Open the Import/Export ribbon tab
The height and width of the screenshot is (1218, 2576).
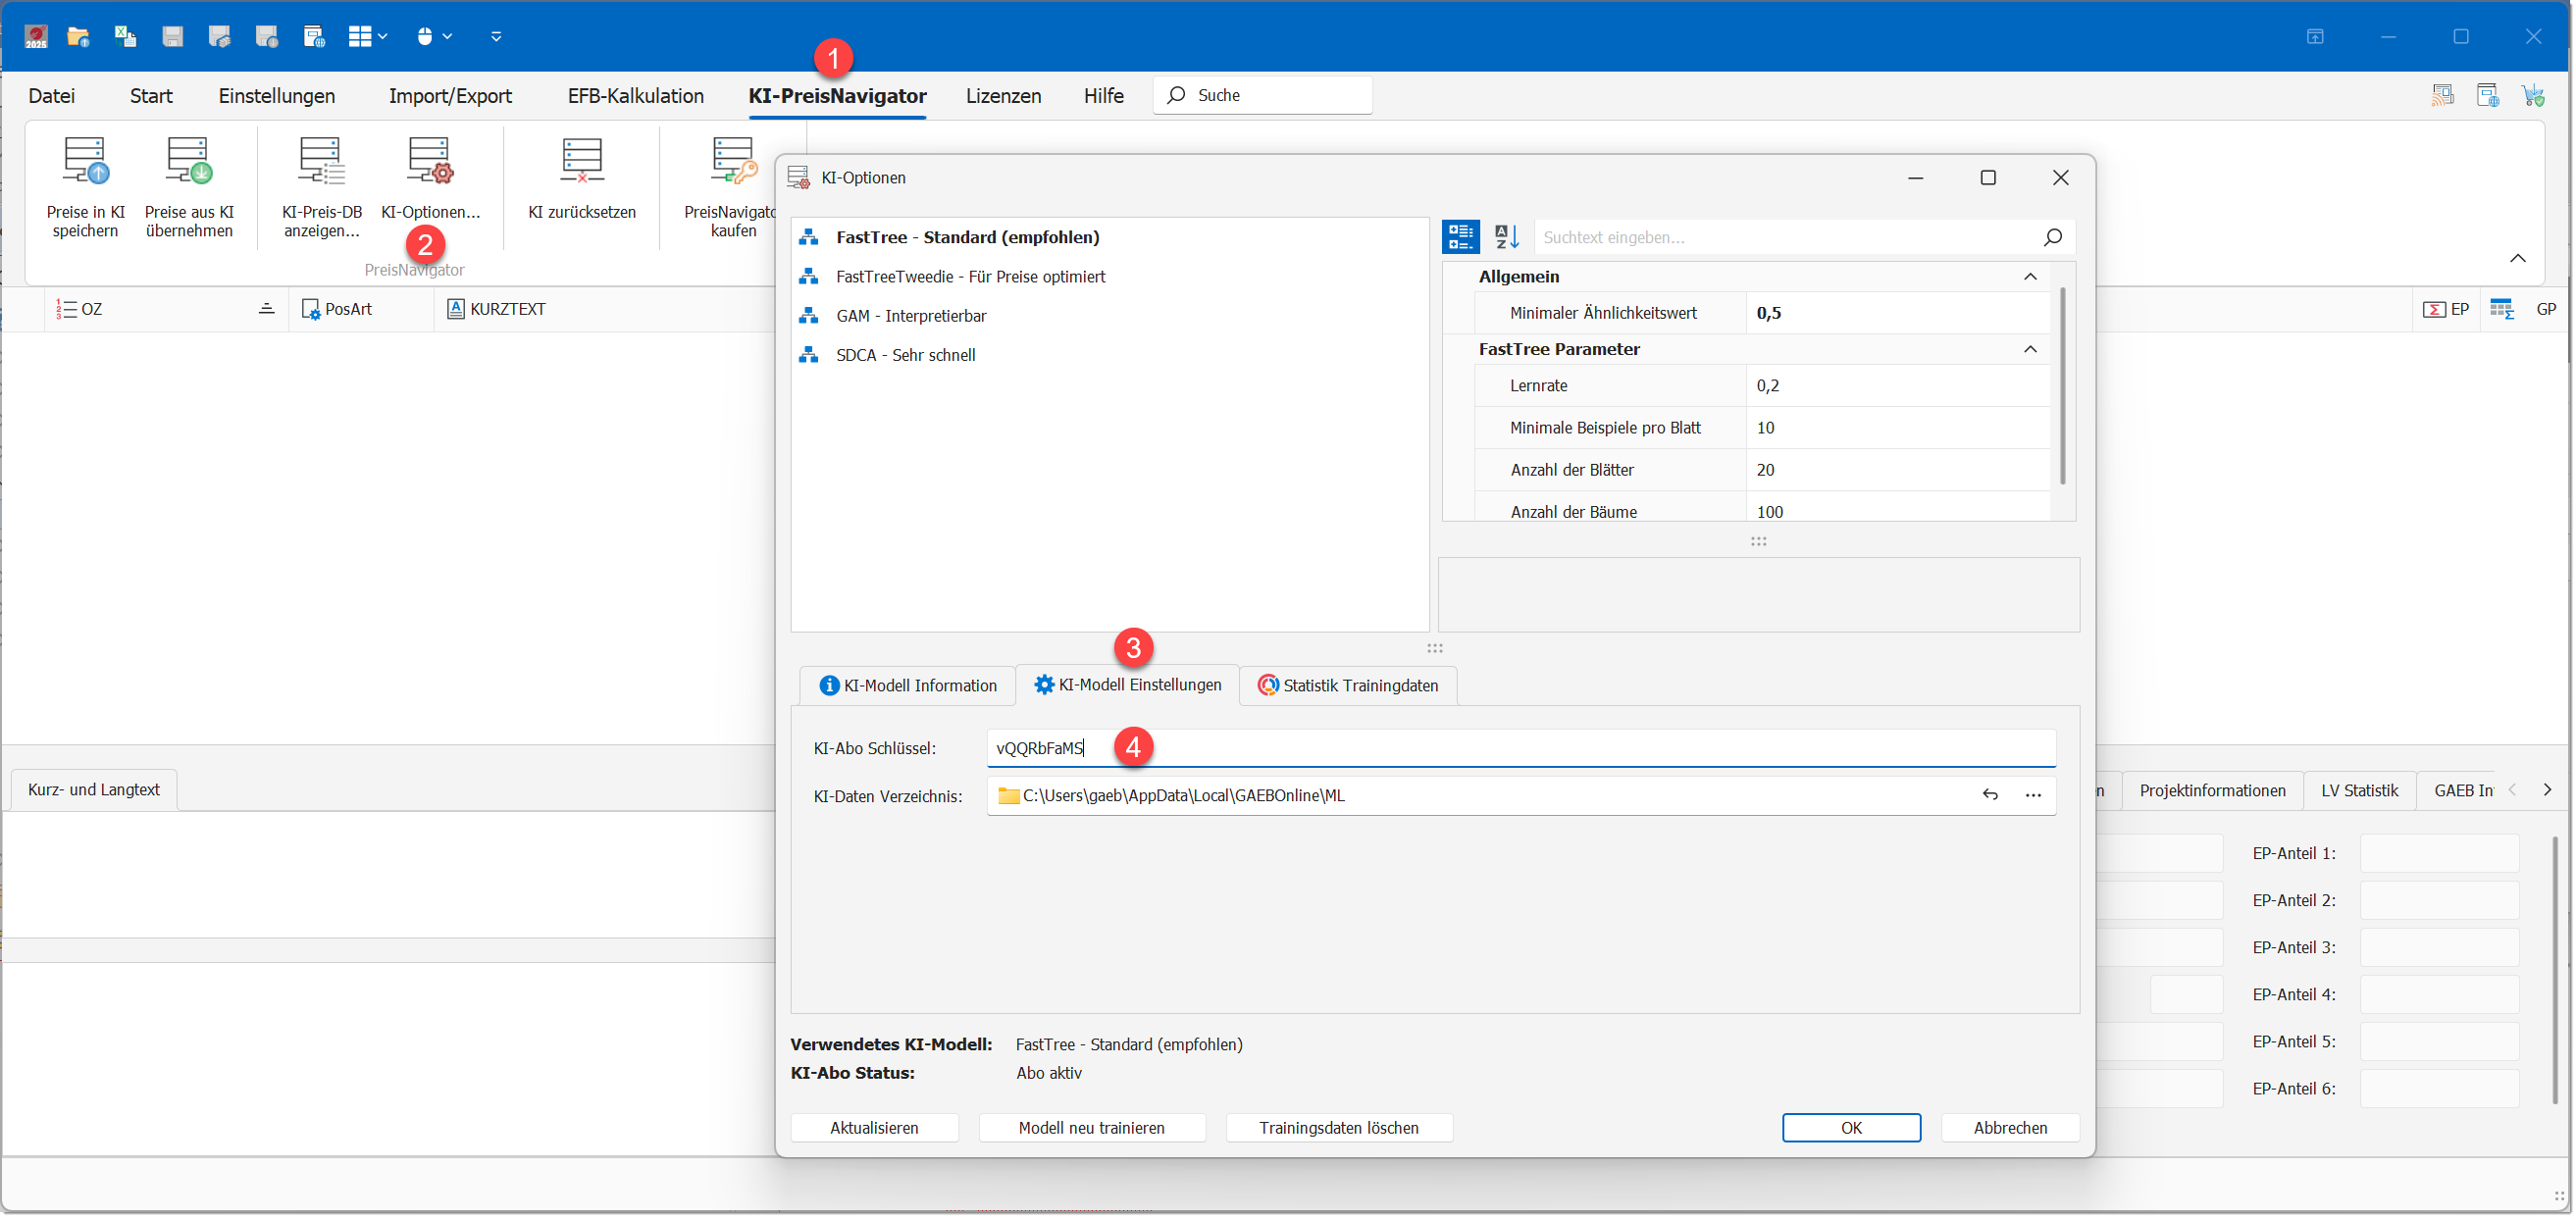(x=450, y=96)
